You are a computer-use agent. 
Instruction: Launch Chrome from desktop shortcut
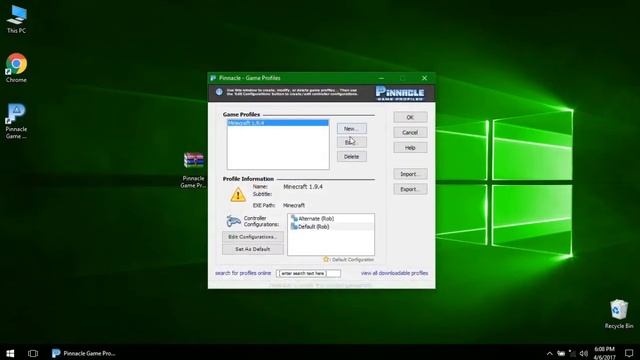point(16,68)
